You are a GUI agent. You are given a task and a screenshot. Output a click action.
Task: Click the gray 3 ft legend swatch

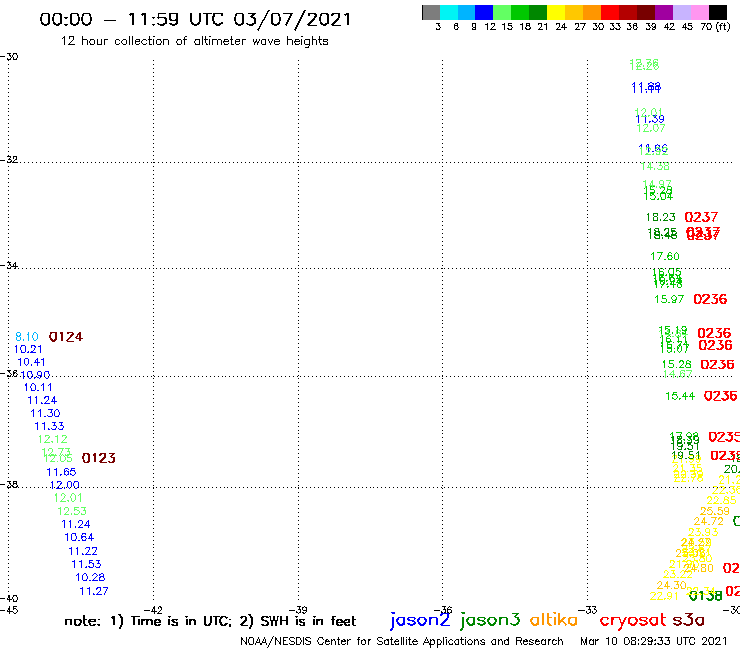pos(431,12)
